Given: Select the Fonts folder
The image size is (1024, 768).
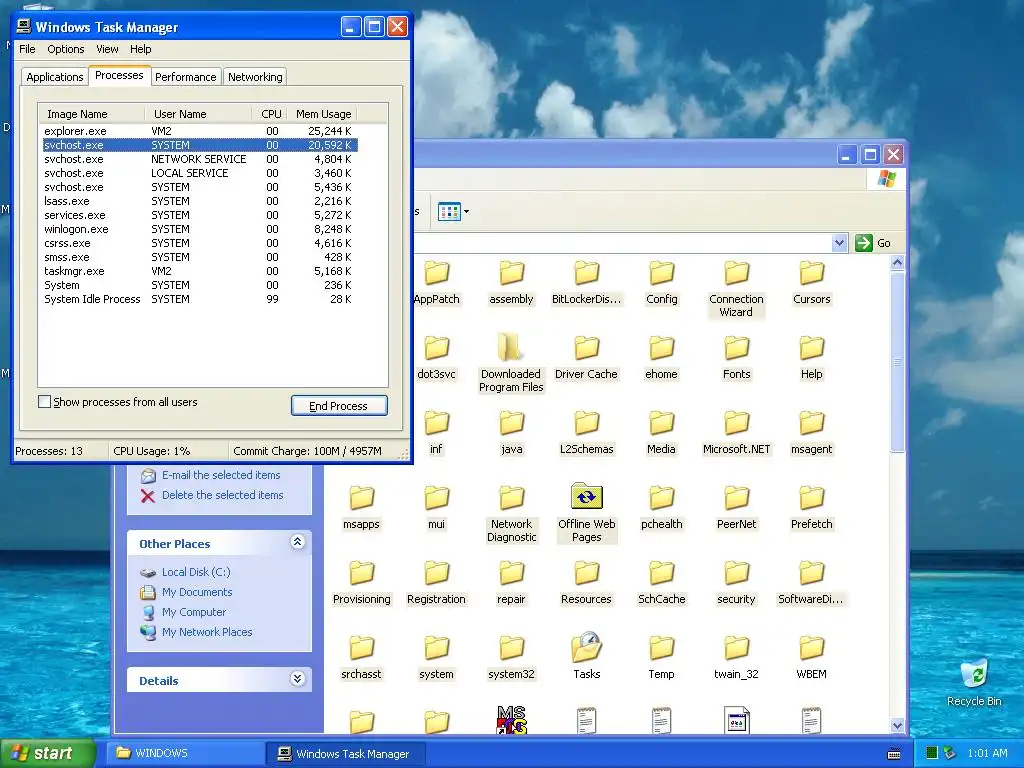Looking at the screenshot, I should 737,359.
